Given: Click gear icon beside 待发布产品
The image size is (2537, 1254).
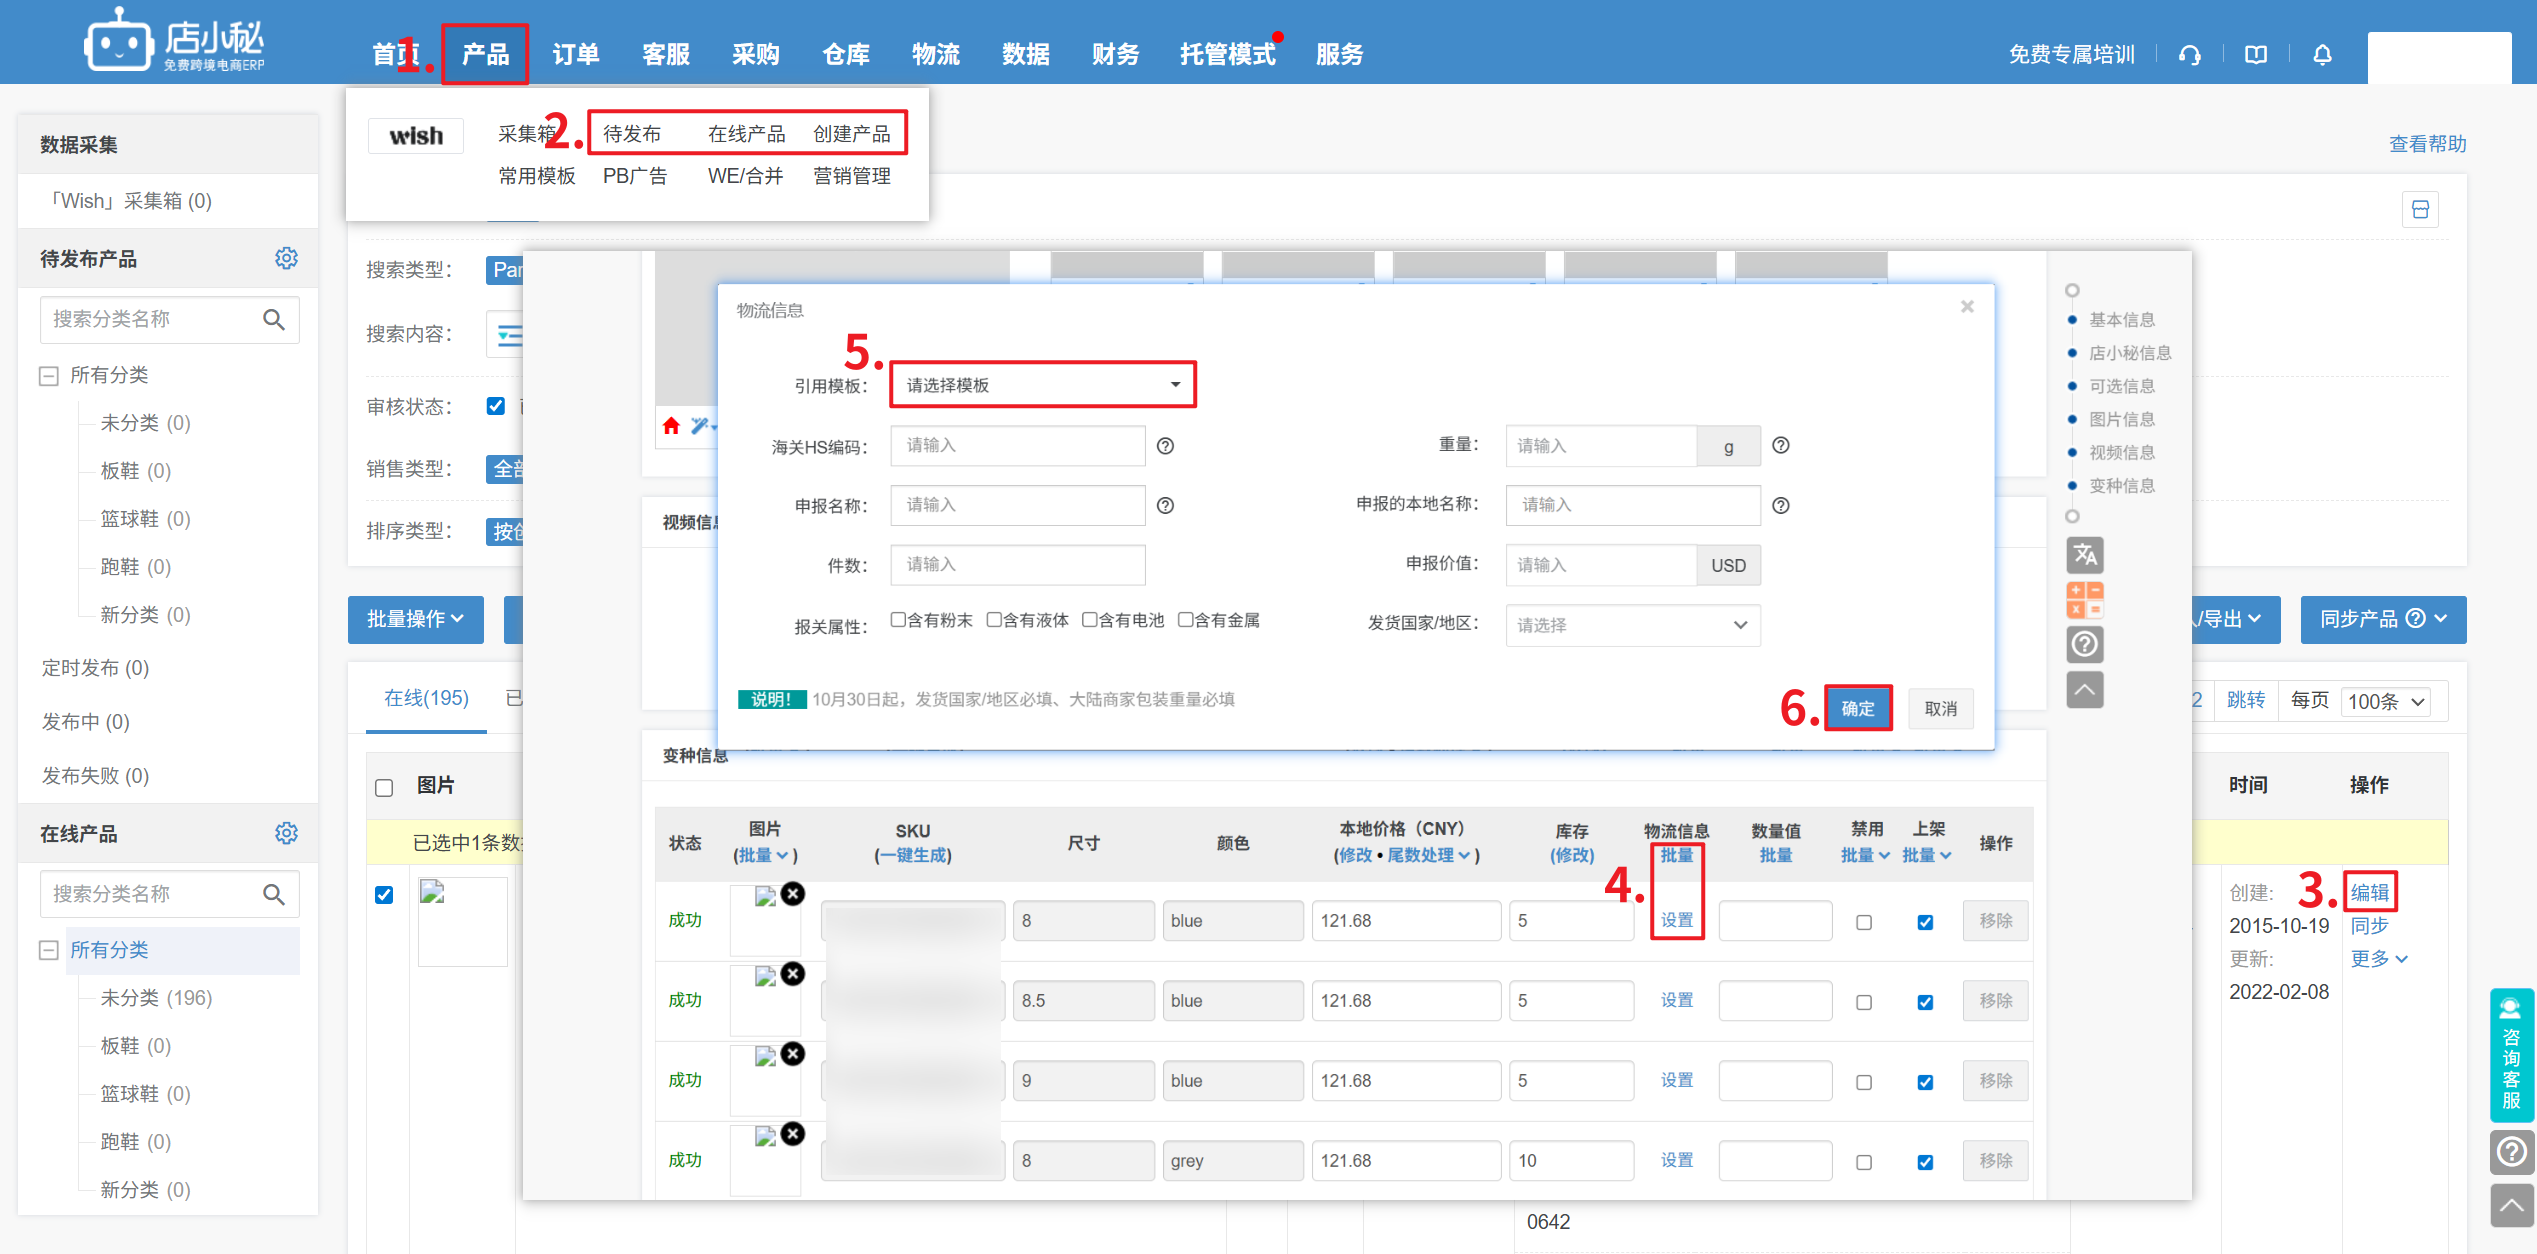Looking at the screenshot, I should click(286, 258).
